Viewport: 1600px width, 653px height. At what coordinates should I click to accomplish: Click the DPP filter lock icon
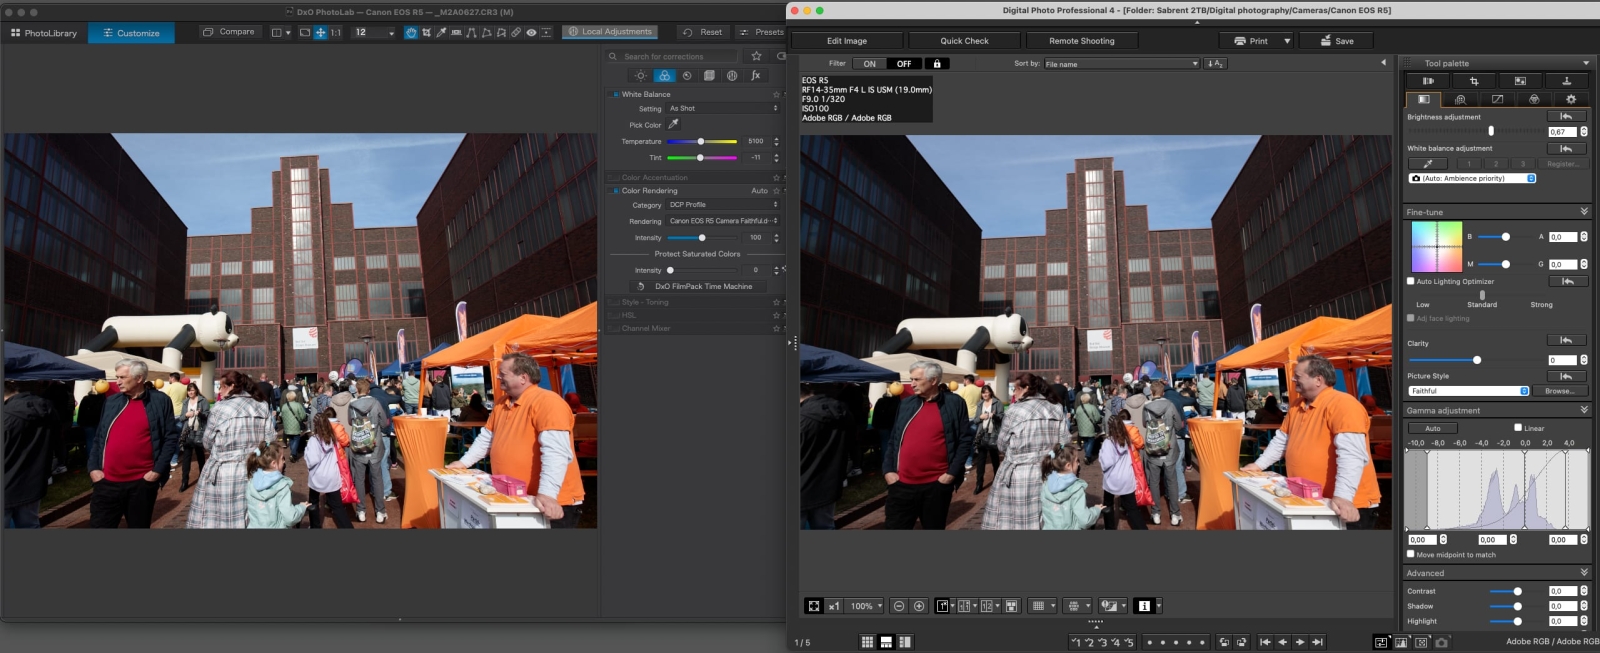937,63
